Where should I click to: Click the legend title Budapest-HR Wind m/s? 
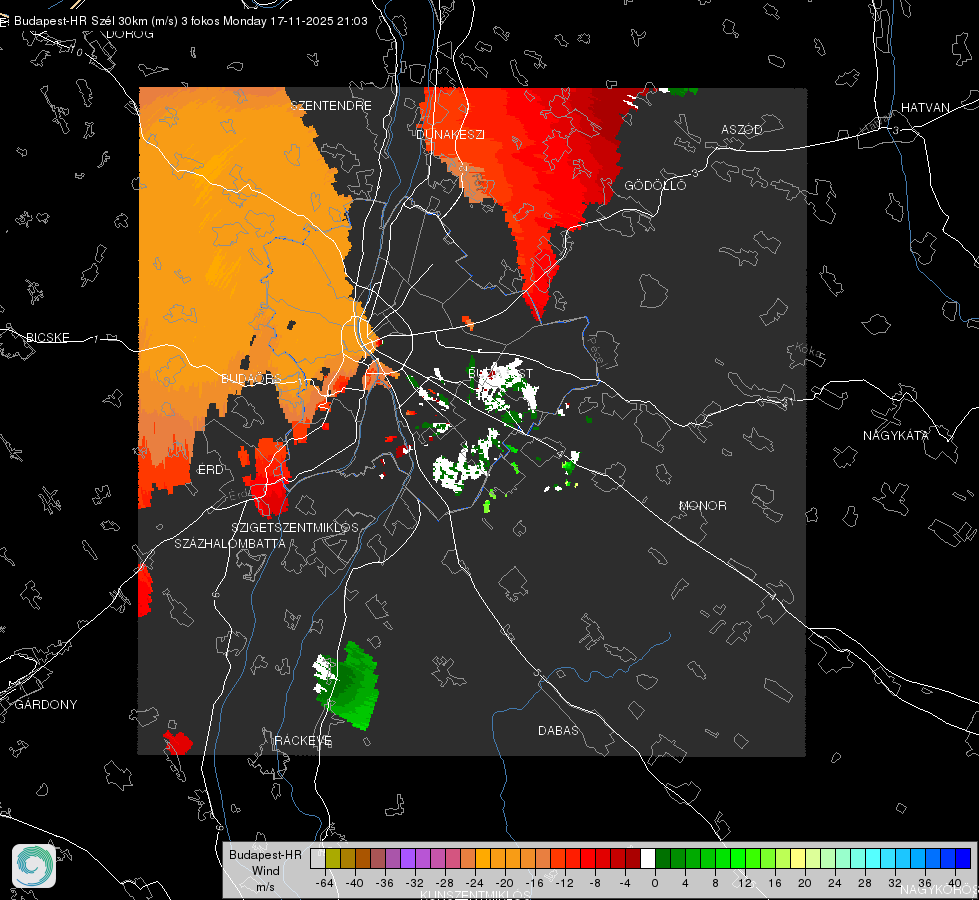point(265,870)
